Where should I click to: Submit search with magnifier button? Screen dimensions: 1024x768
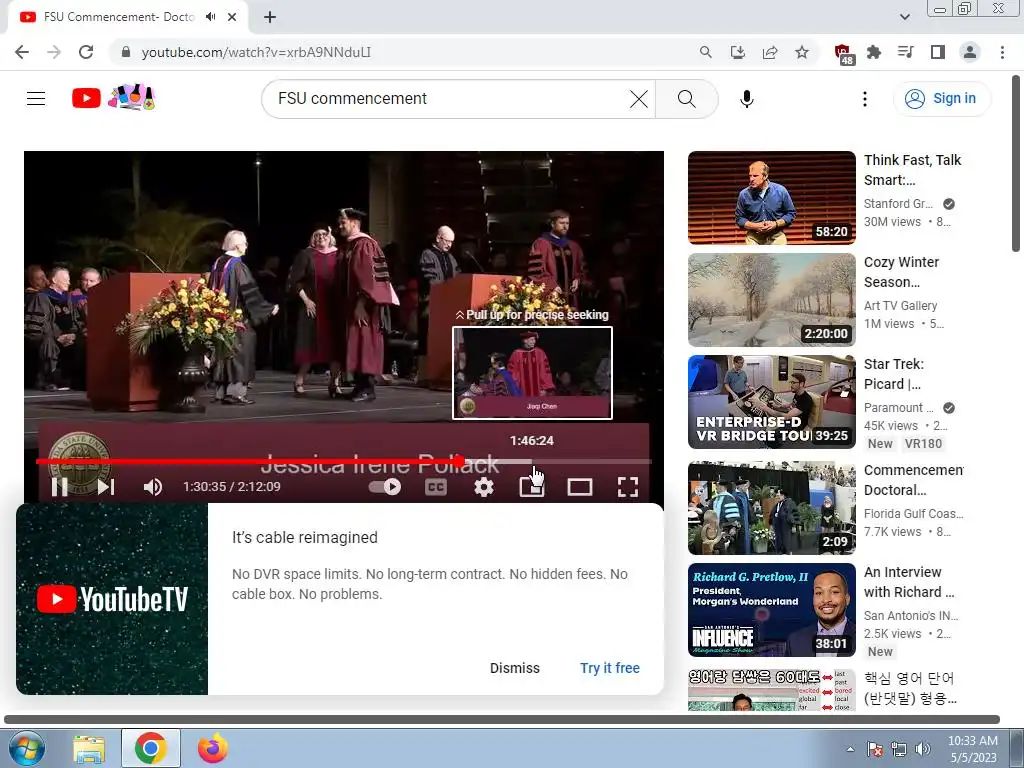tap(686, 99)
